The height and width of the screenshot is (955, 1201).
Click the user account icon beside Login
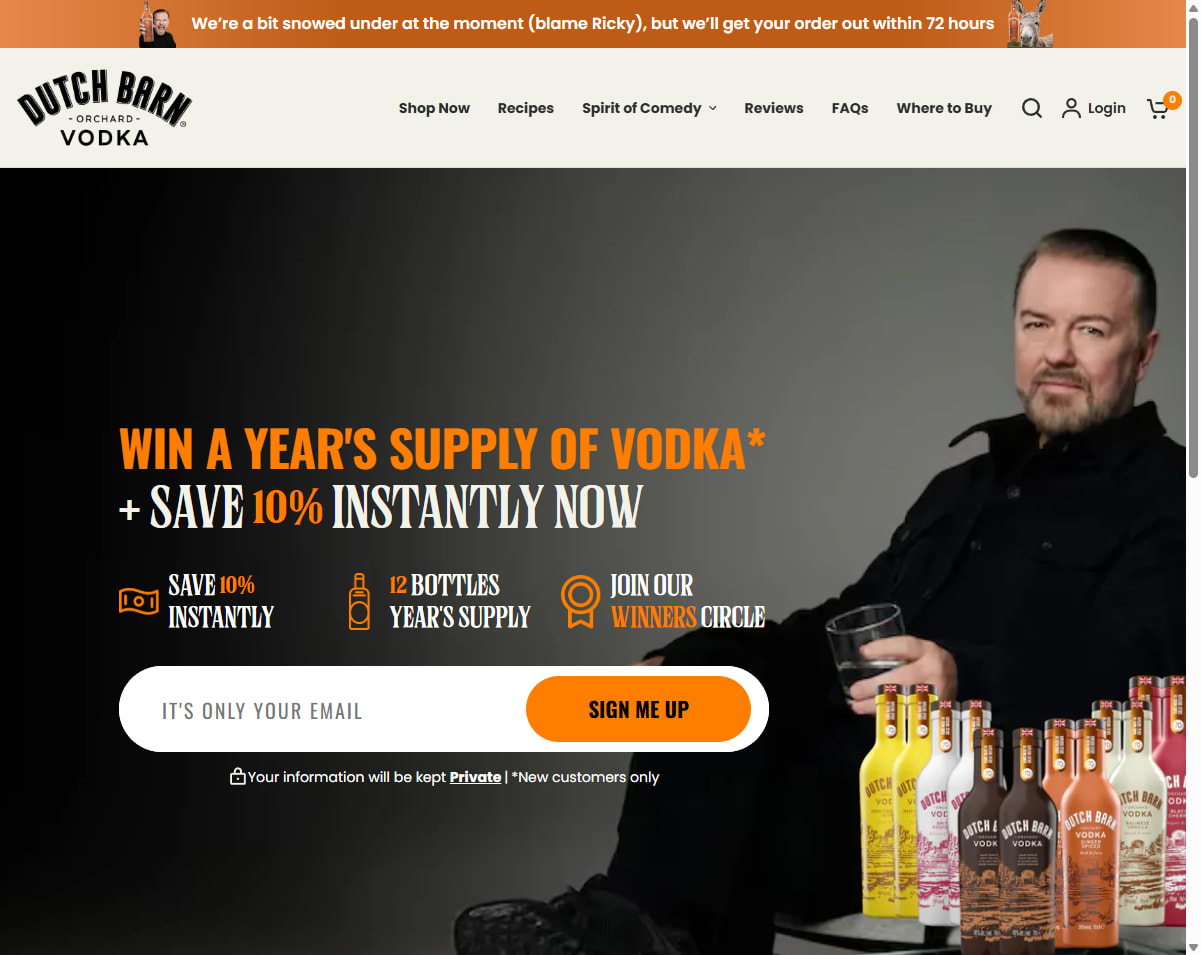point(1071,108)
